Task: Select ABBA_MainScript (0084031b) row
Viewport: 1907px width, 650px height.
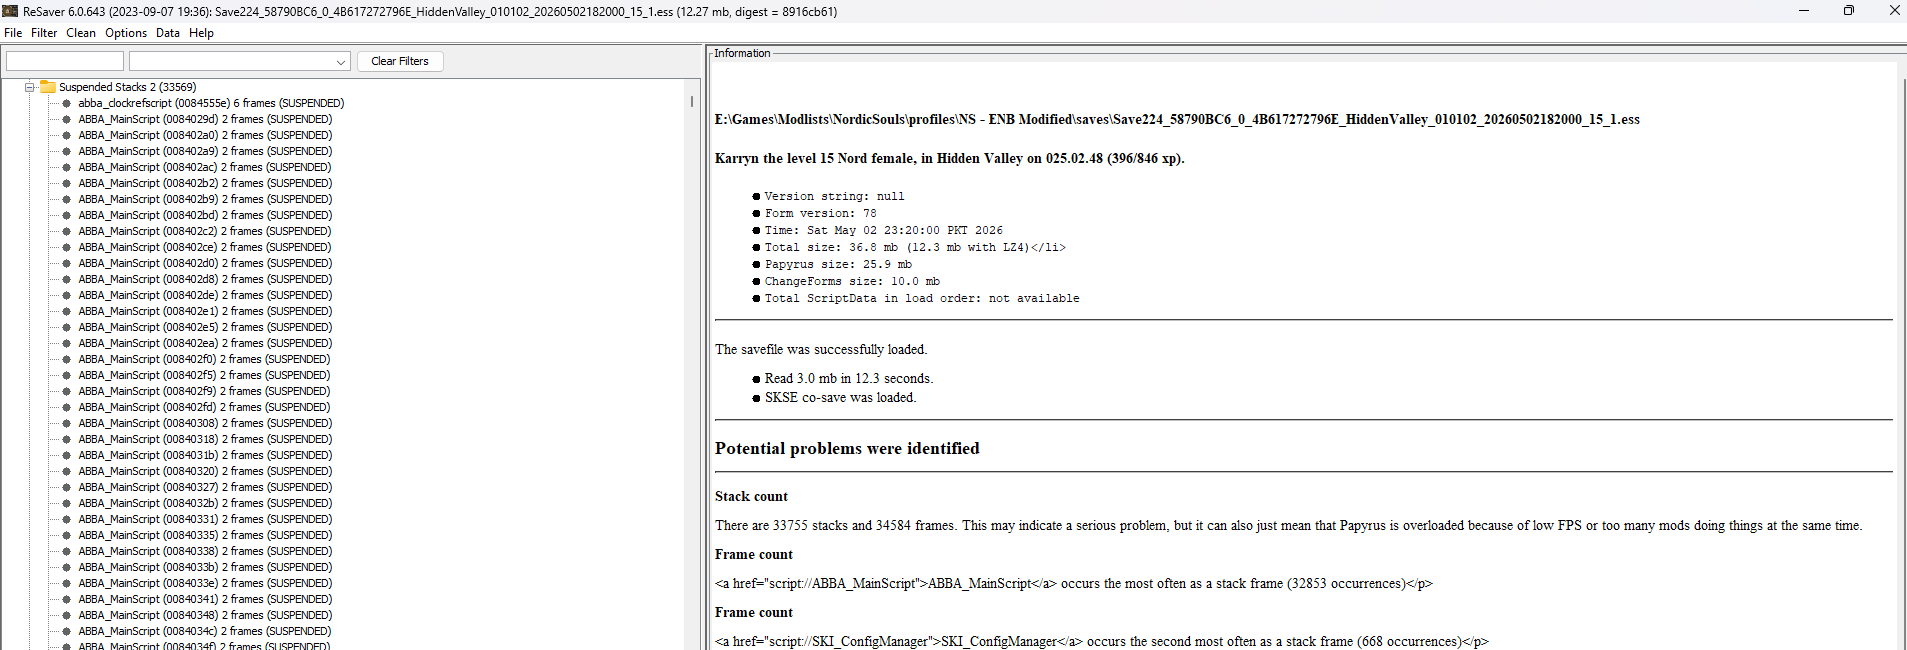Action: [x=205, y=455]
